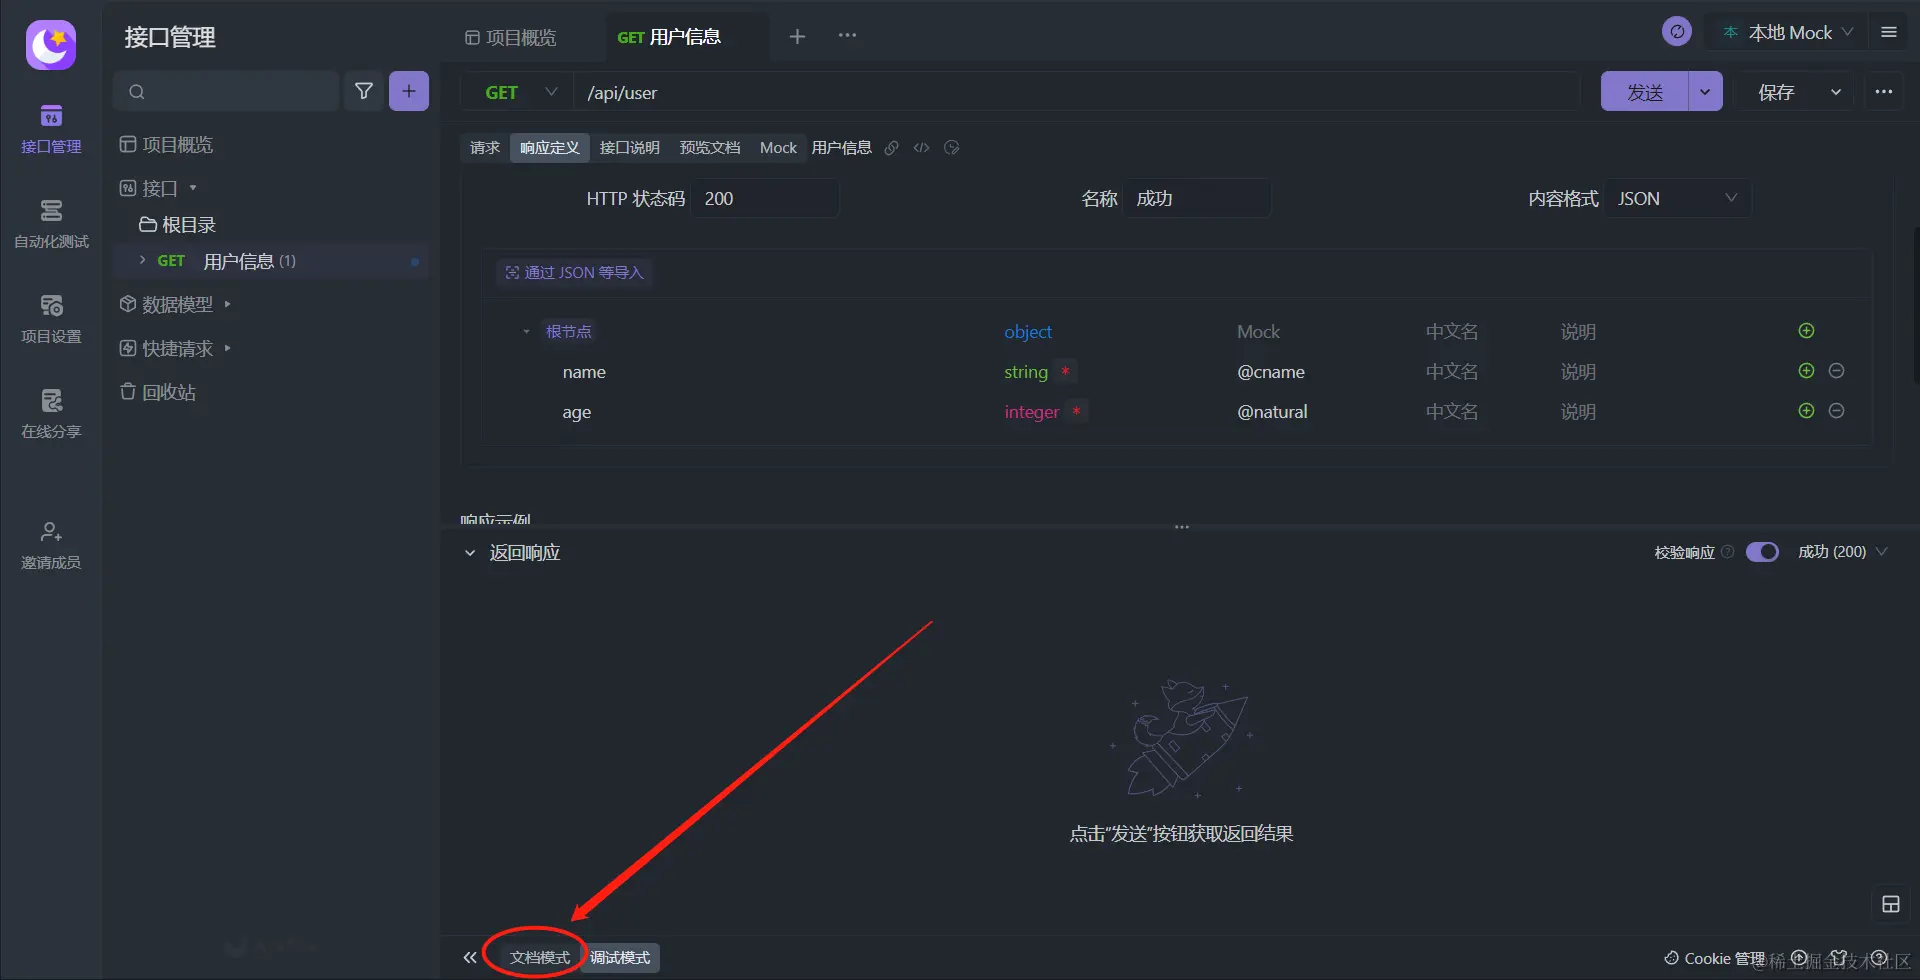Toggle the 校验响应 switch
Image resolution: width=1920 pixels, height=980 pixels.
point(1762,552)
